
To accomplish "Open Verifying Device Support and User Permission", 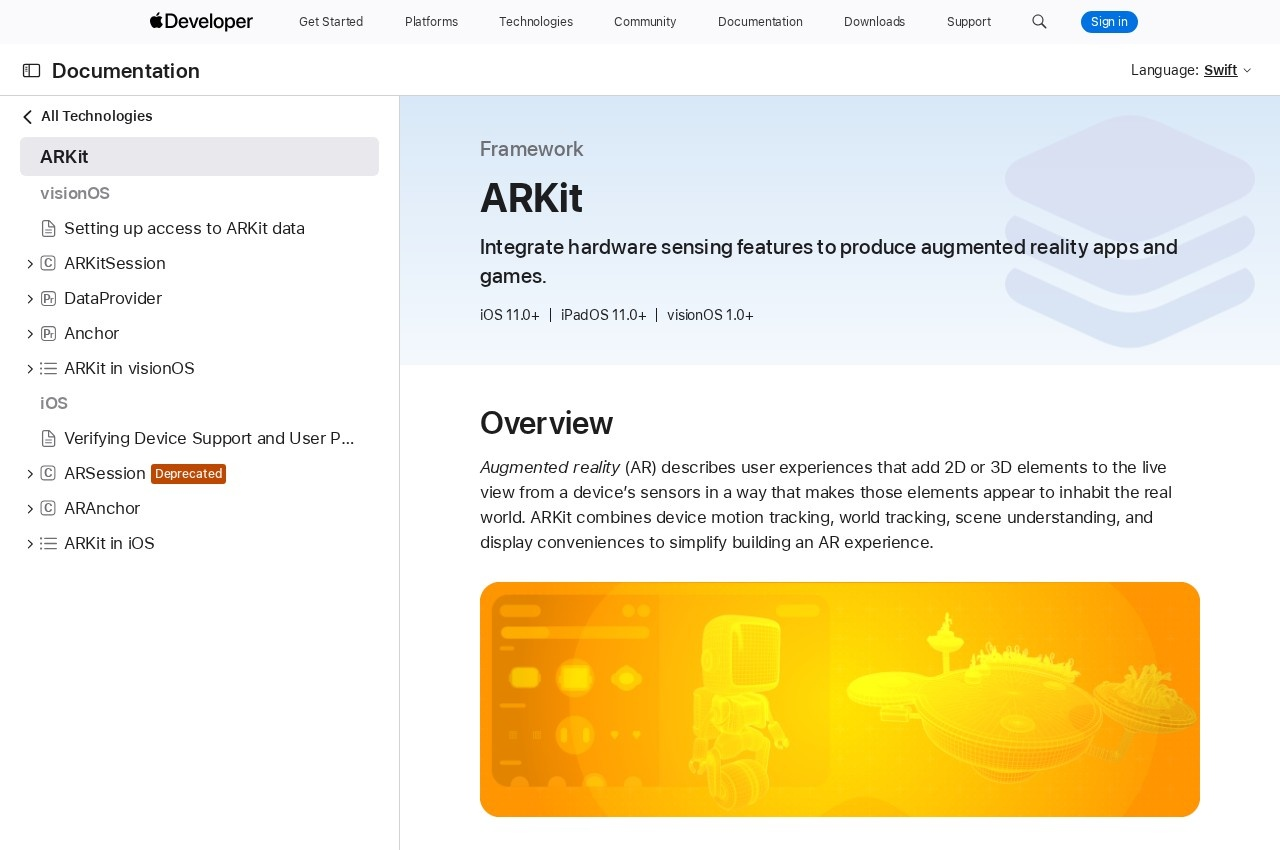I will (x=209, y=438).
